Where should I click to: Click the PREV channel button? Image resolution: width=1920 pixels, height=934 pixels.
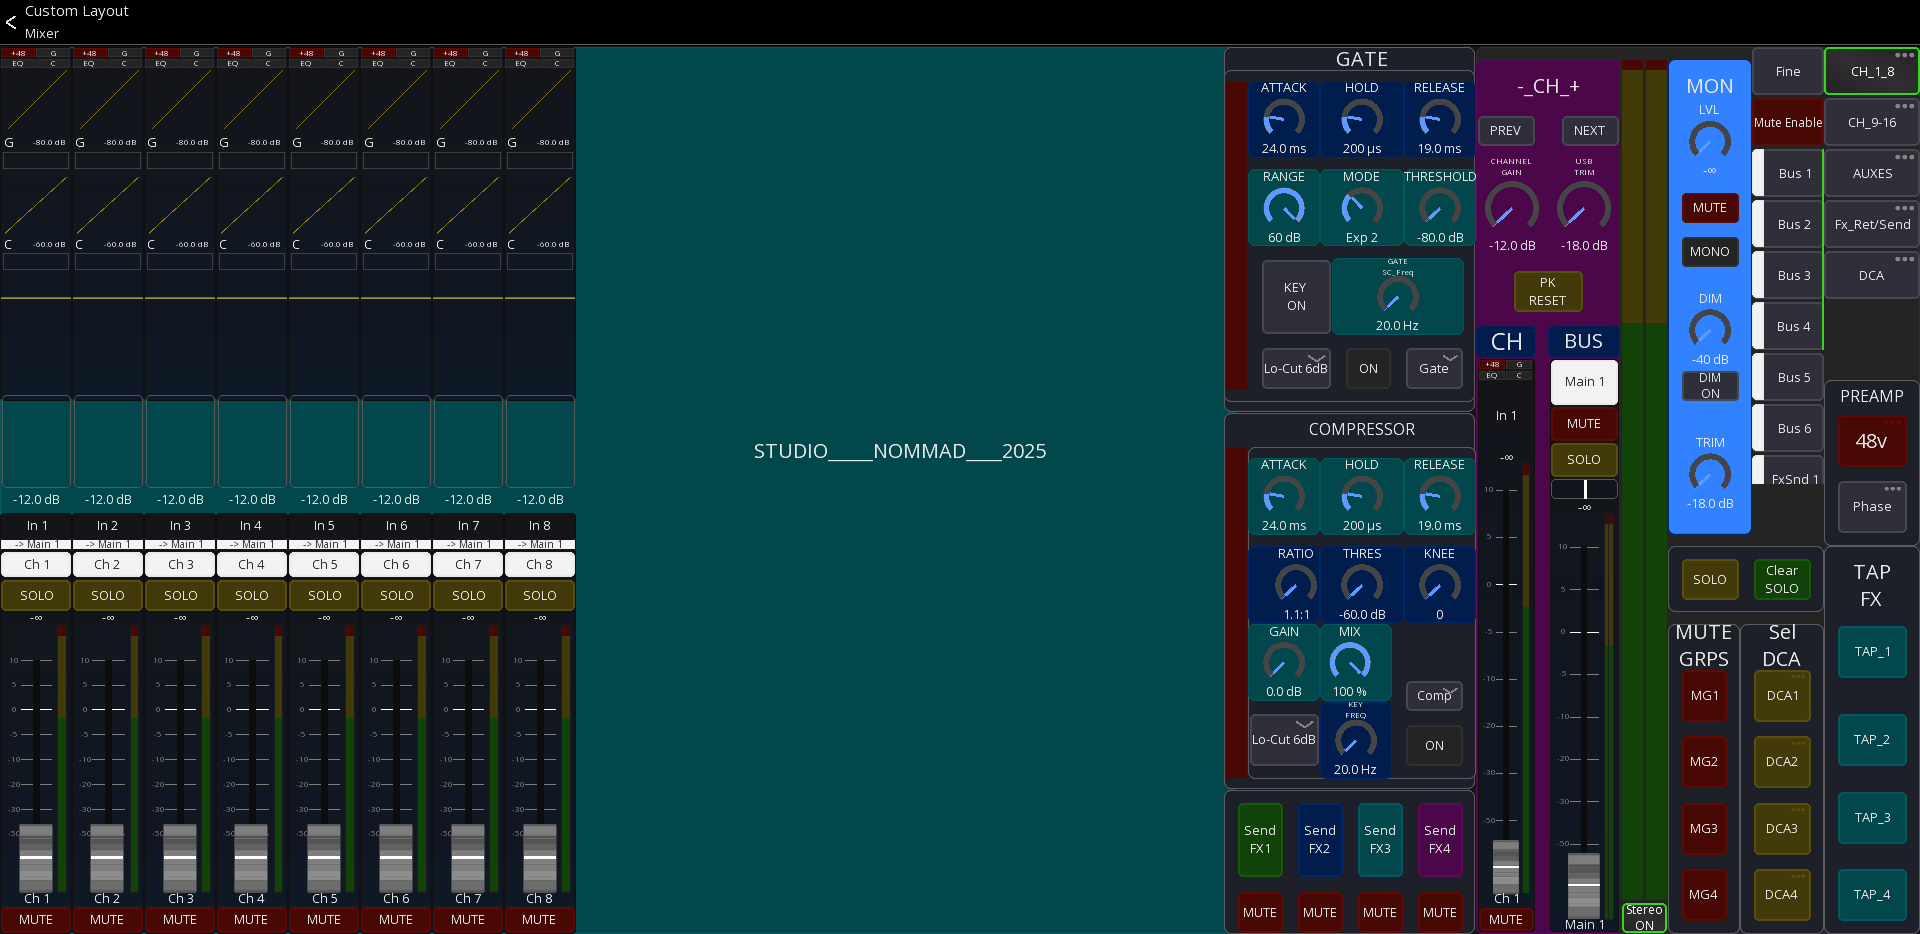pos(1505,131)
